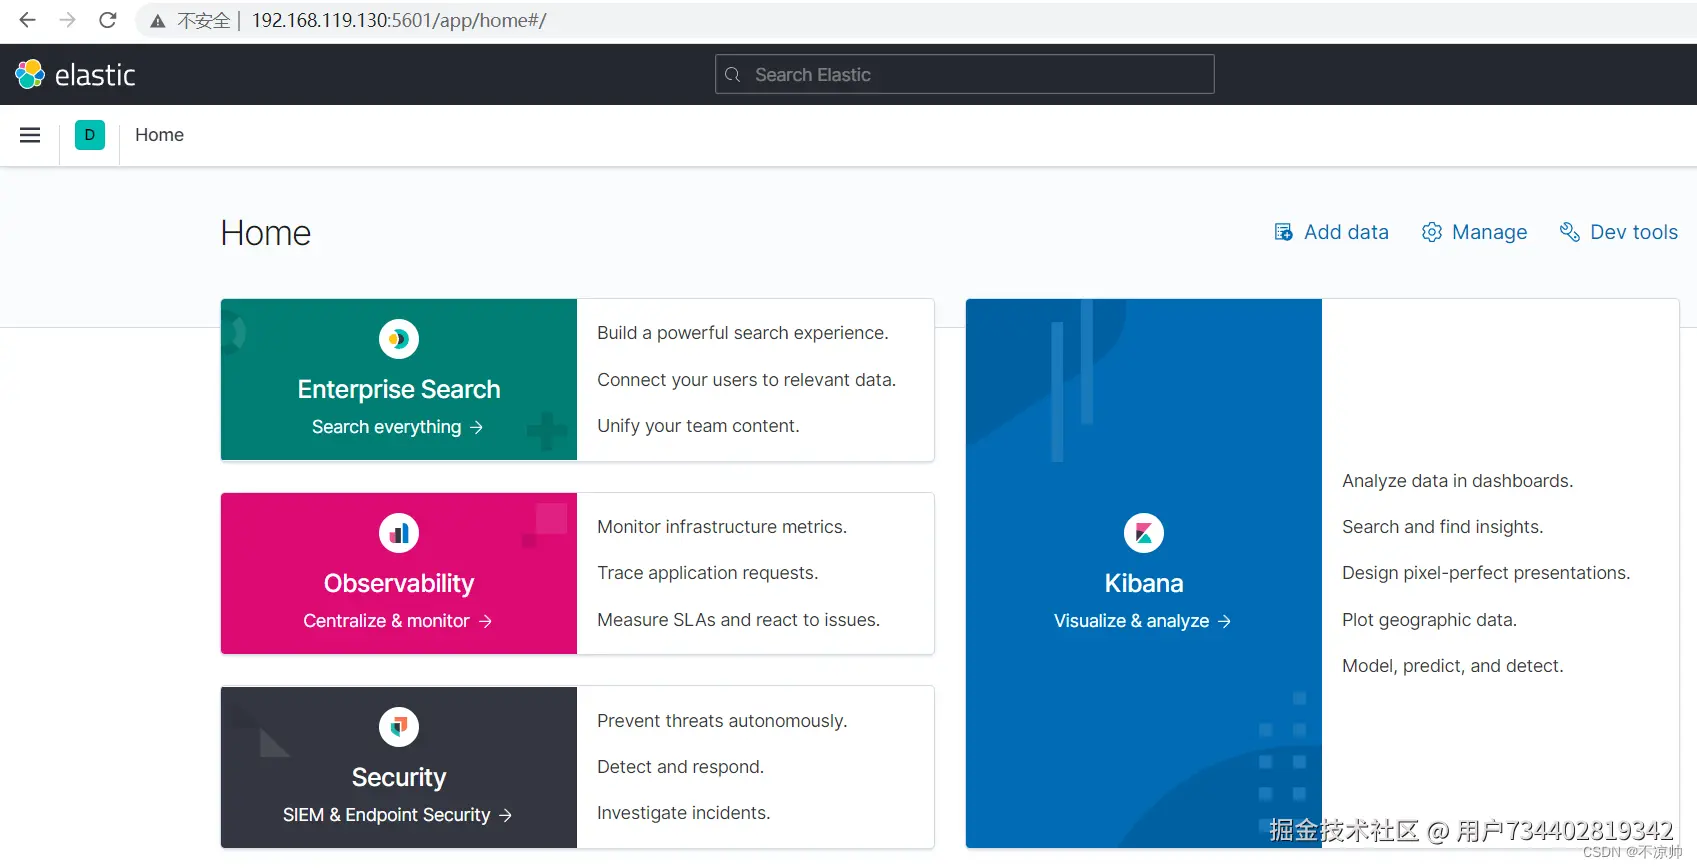Screen dimensions: 1697x868
Task: Open the hamburger navigation menu
Action: (30, 135)
